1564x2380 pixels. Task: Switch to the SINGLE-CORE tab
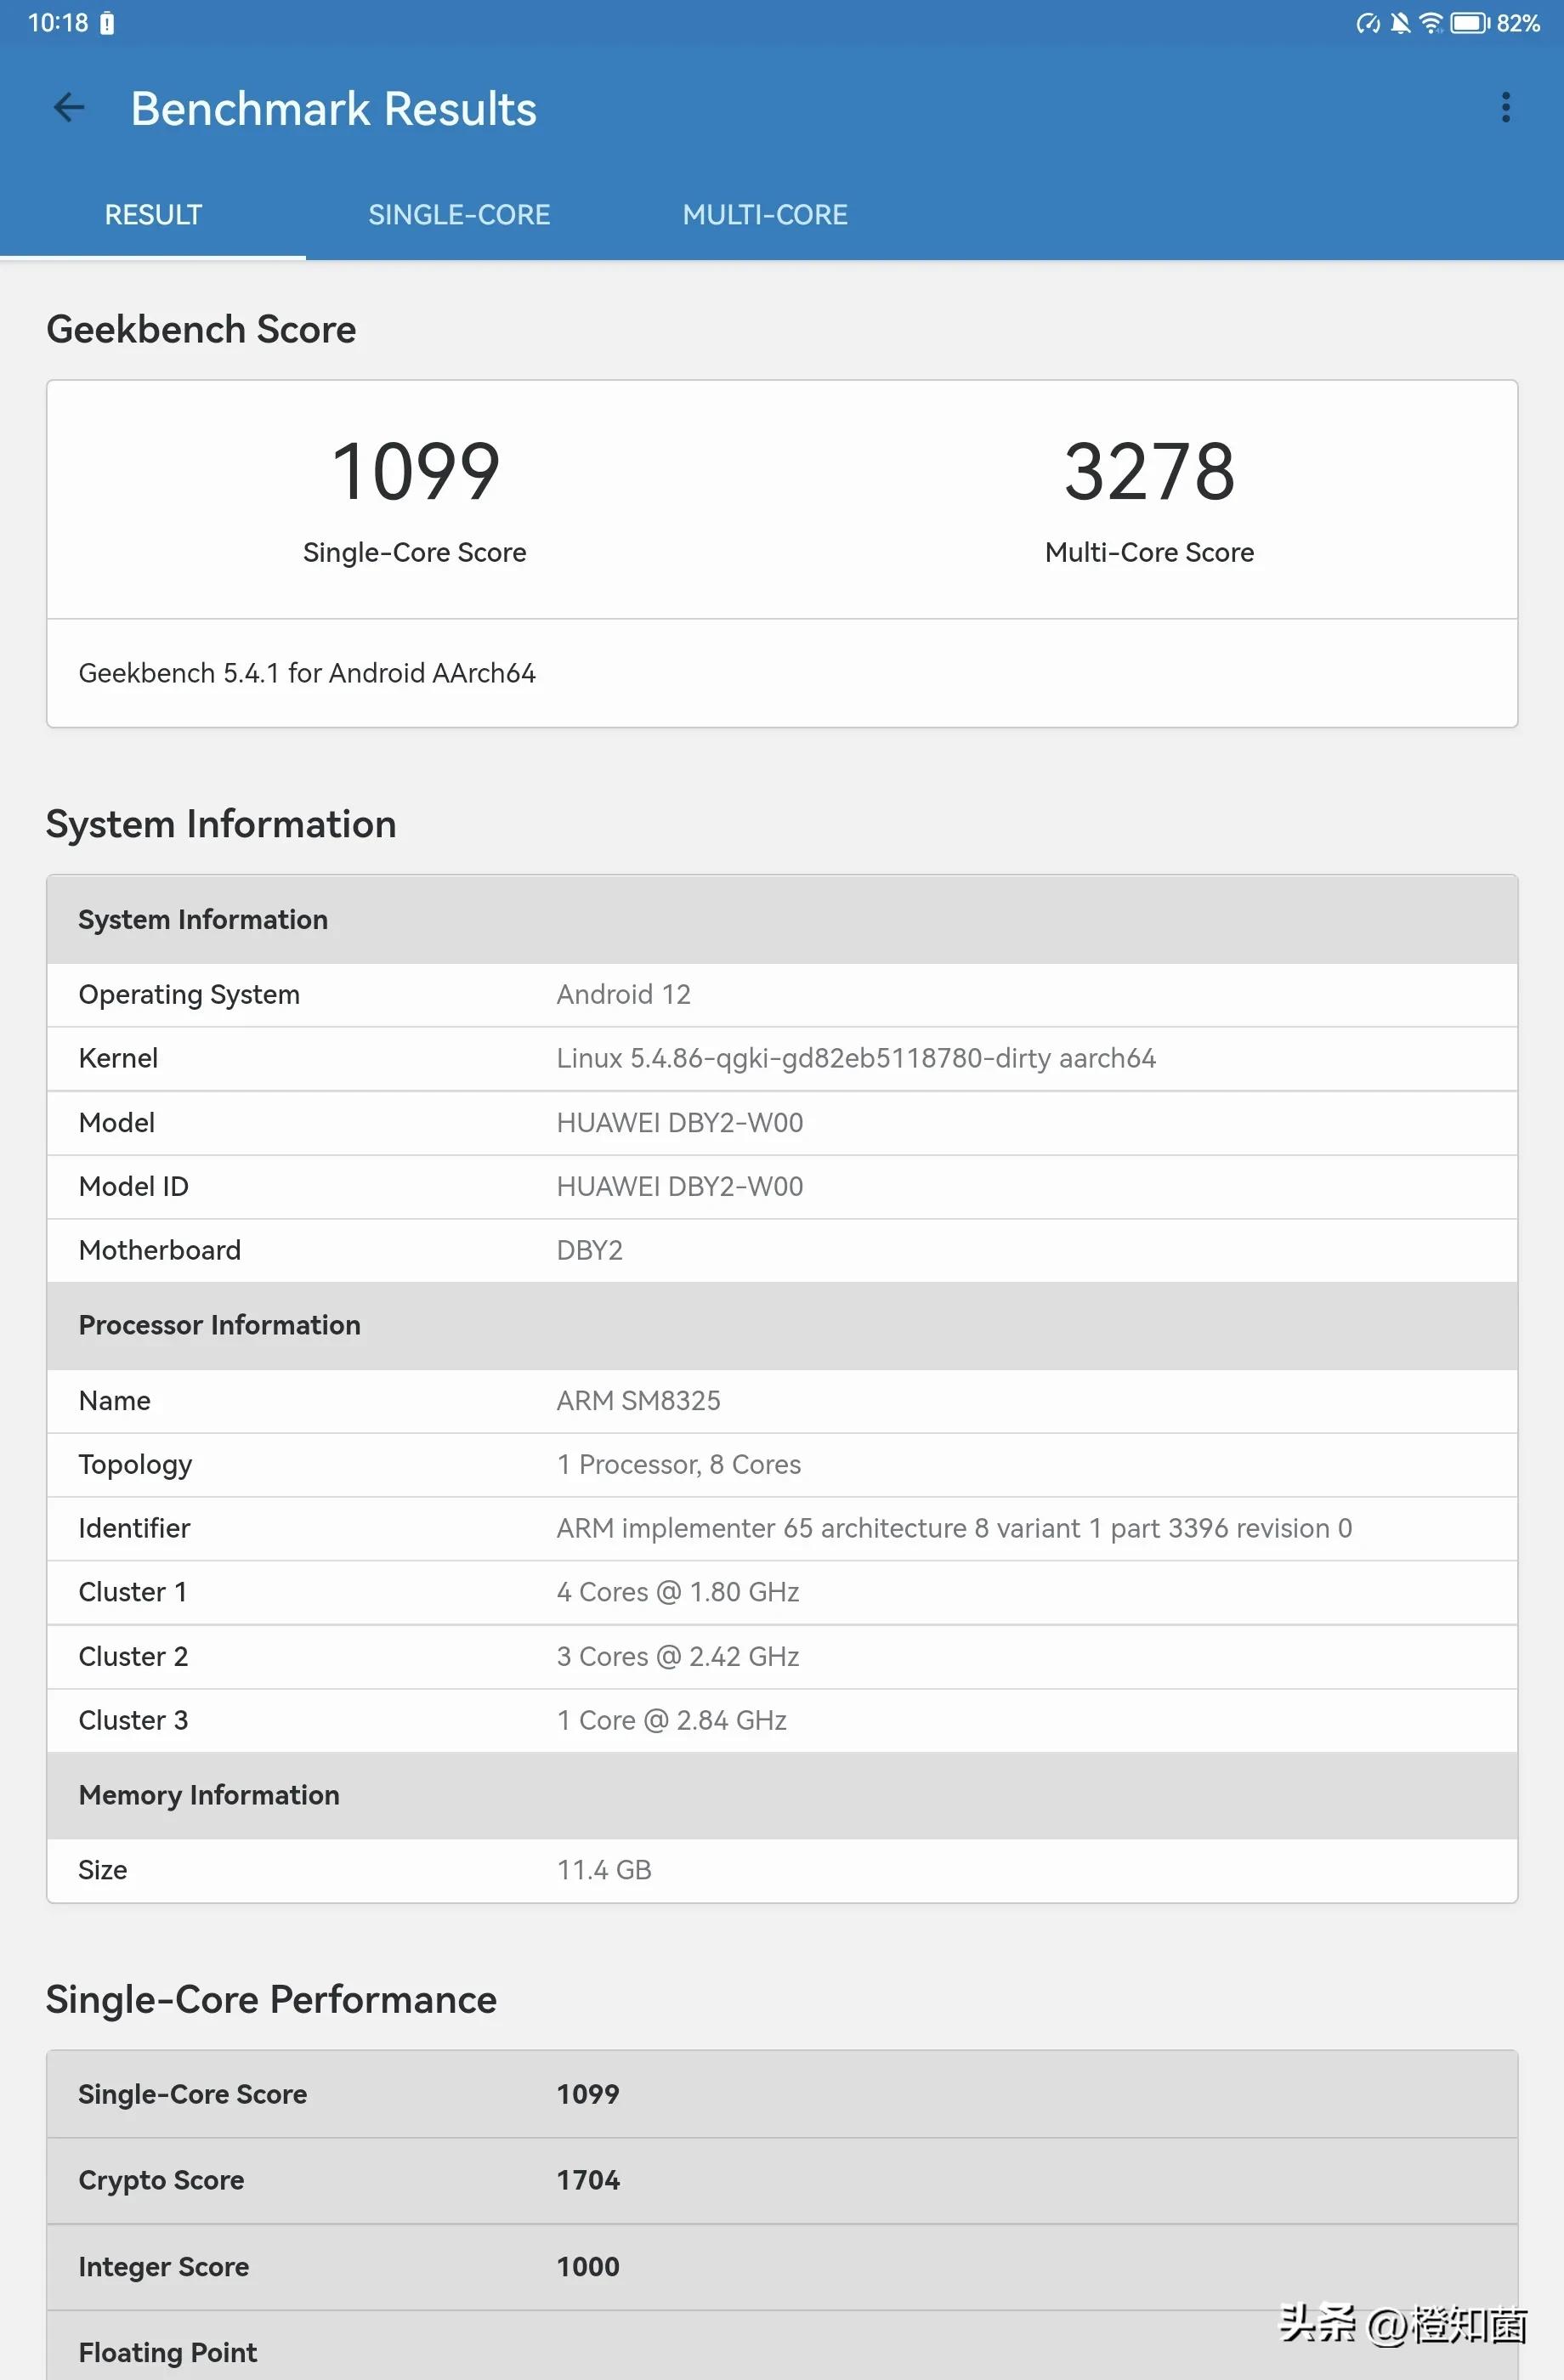click(459, 215)
